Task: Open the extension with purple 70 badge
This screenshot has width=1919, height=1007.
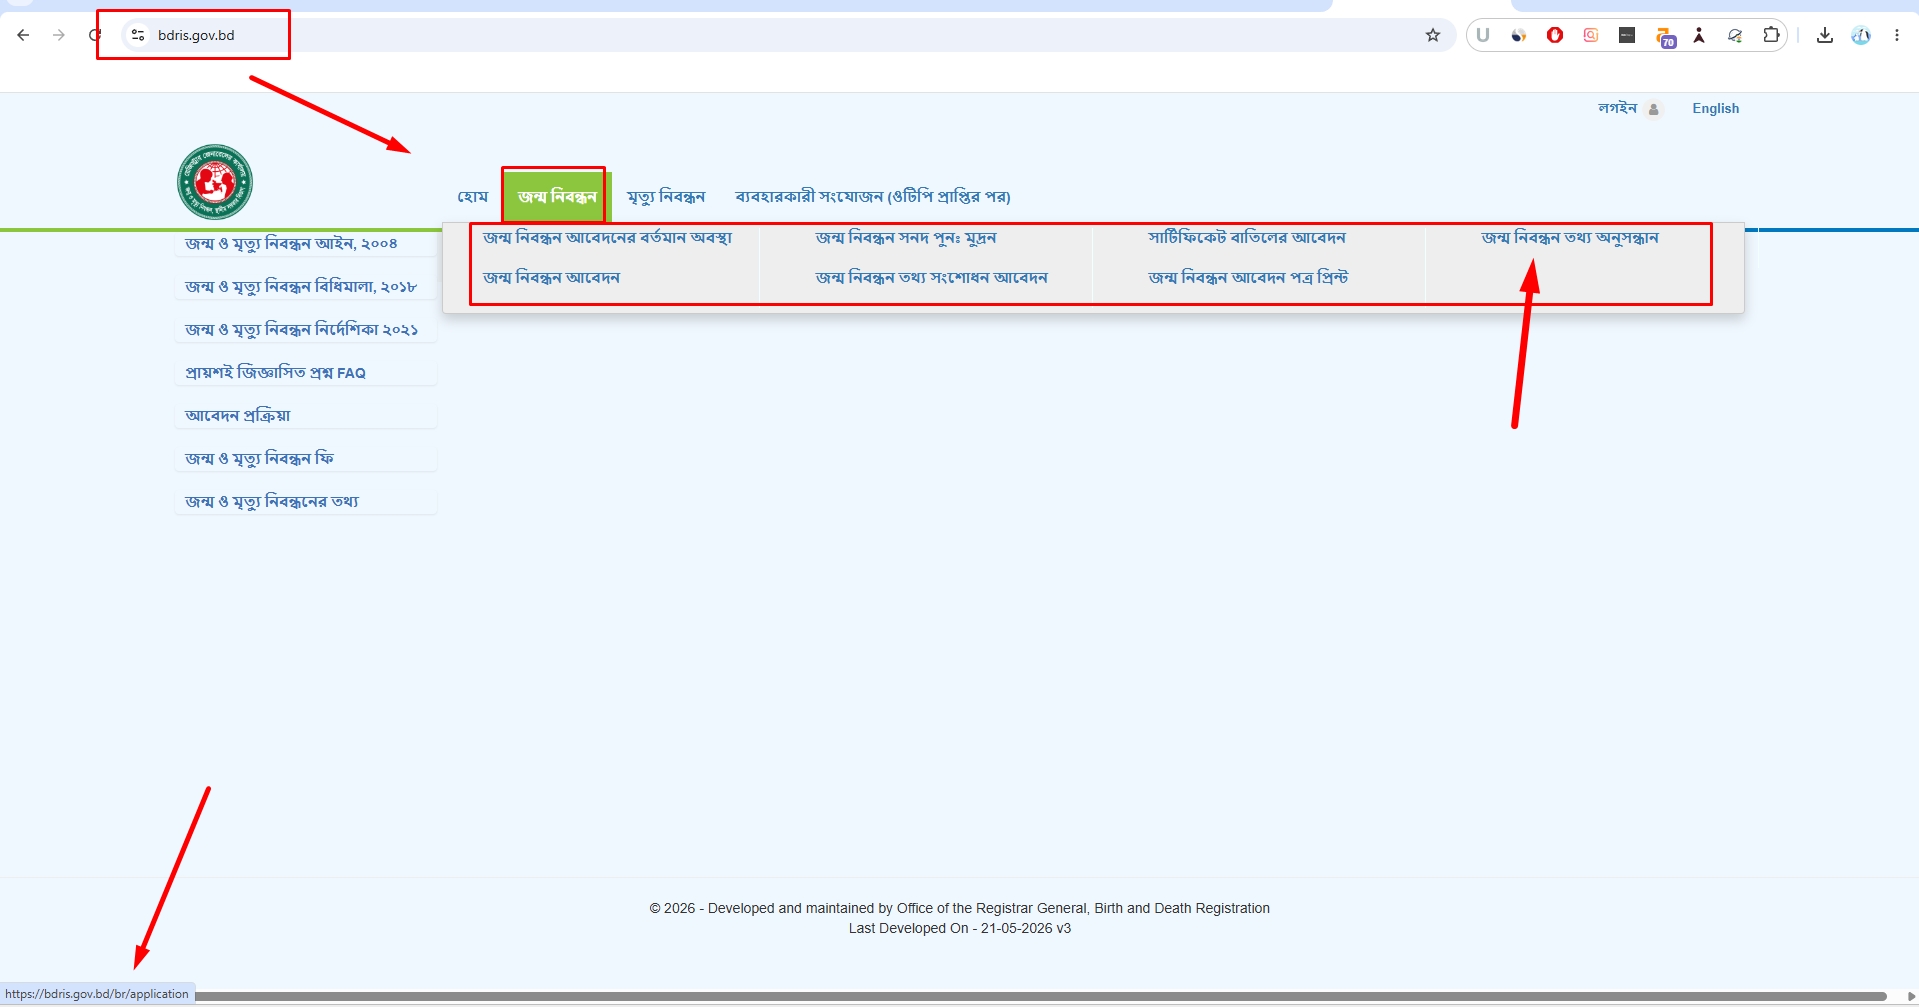Action: pos(1665,37)
